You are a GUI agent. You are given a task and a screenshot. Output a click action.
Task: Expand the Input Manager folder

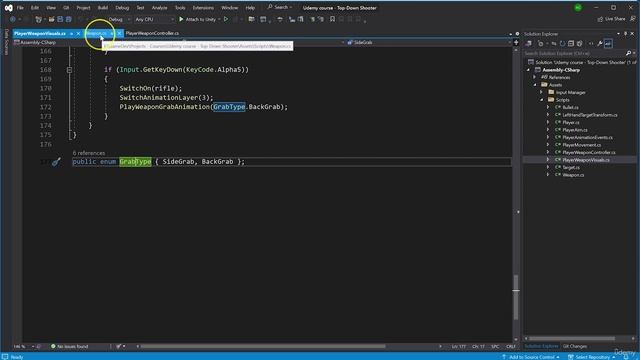tap(542, 92)
